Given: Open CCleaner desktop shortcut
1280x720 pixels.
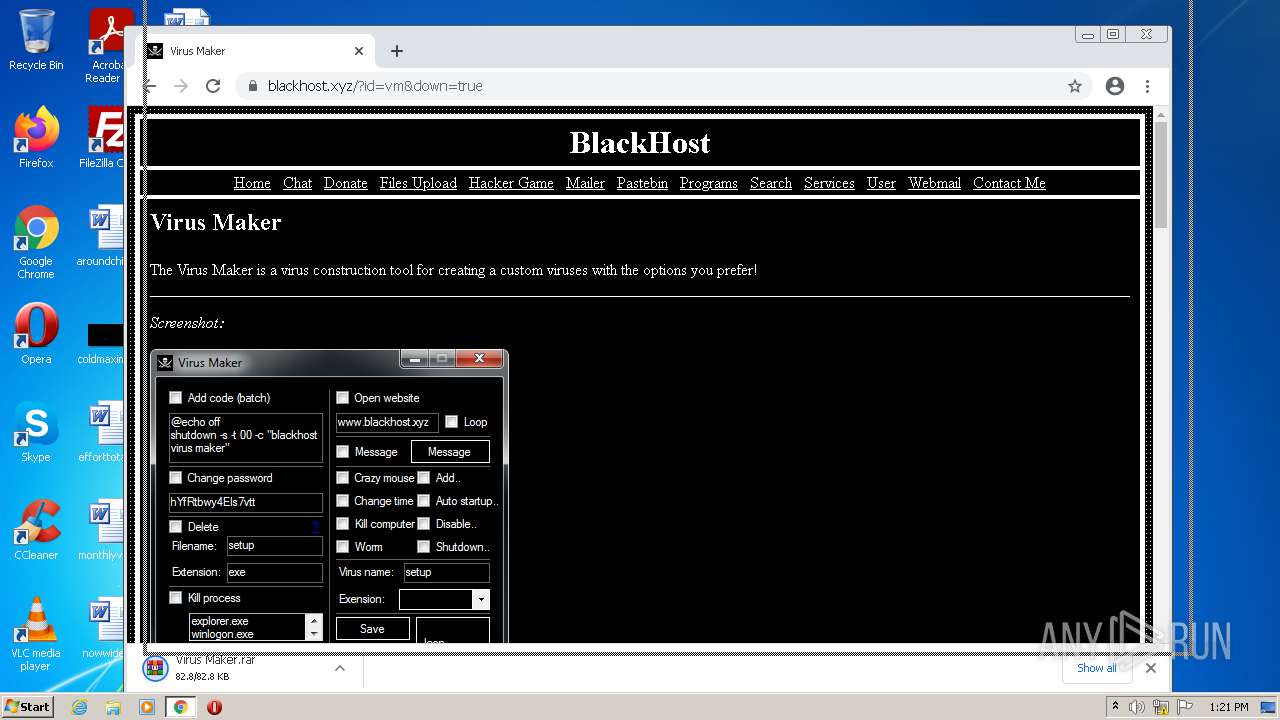Looking at the screenshot, I should pos(36,529).
